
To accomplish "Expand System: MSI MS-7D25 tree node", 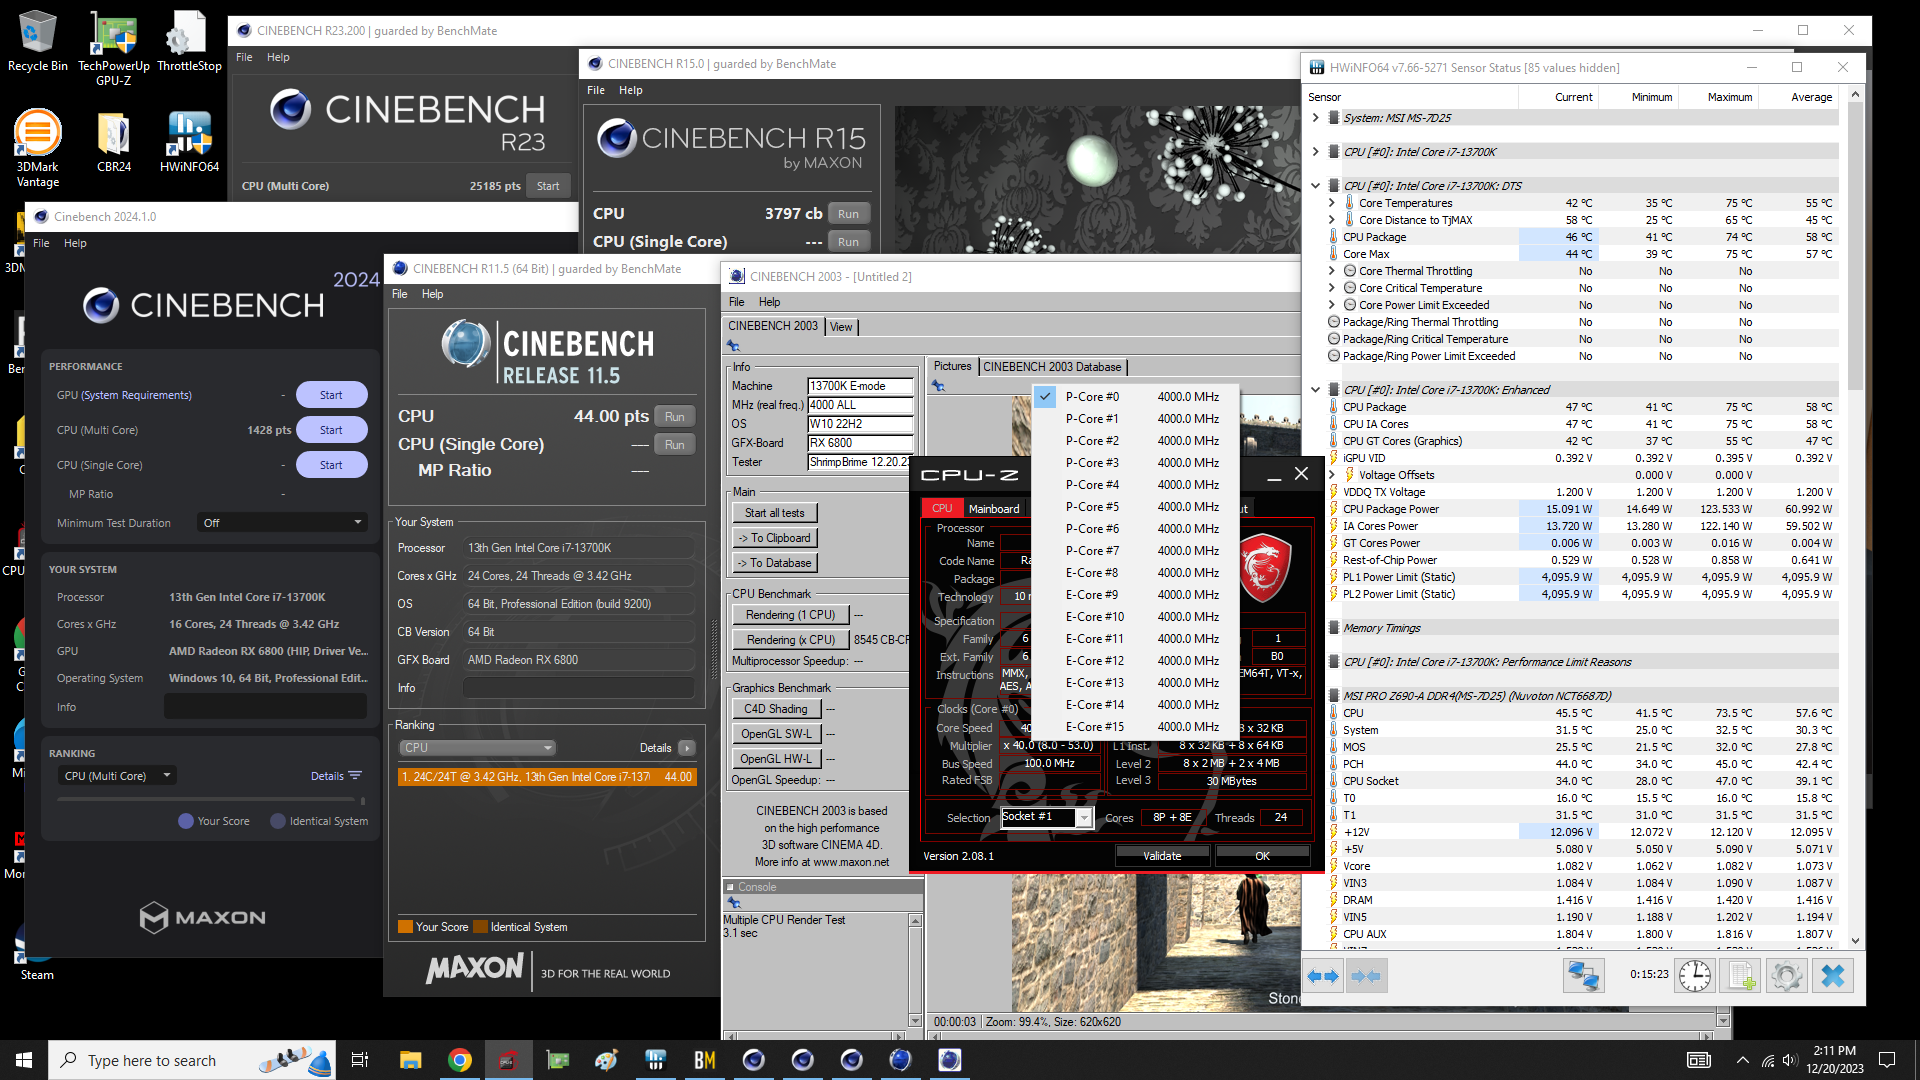I will [x=1316, y=118].
